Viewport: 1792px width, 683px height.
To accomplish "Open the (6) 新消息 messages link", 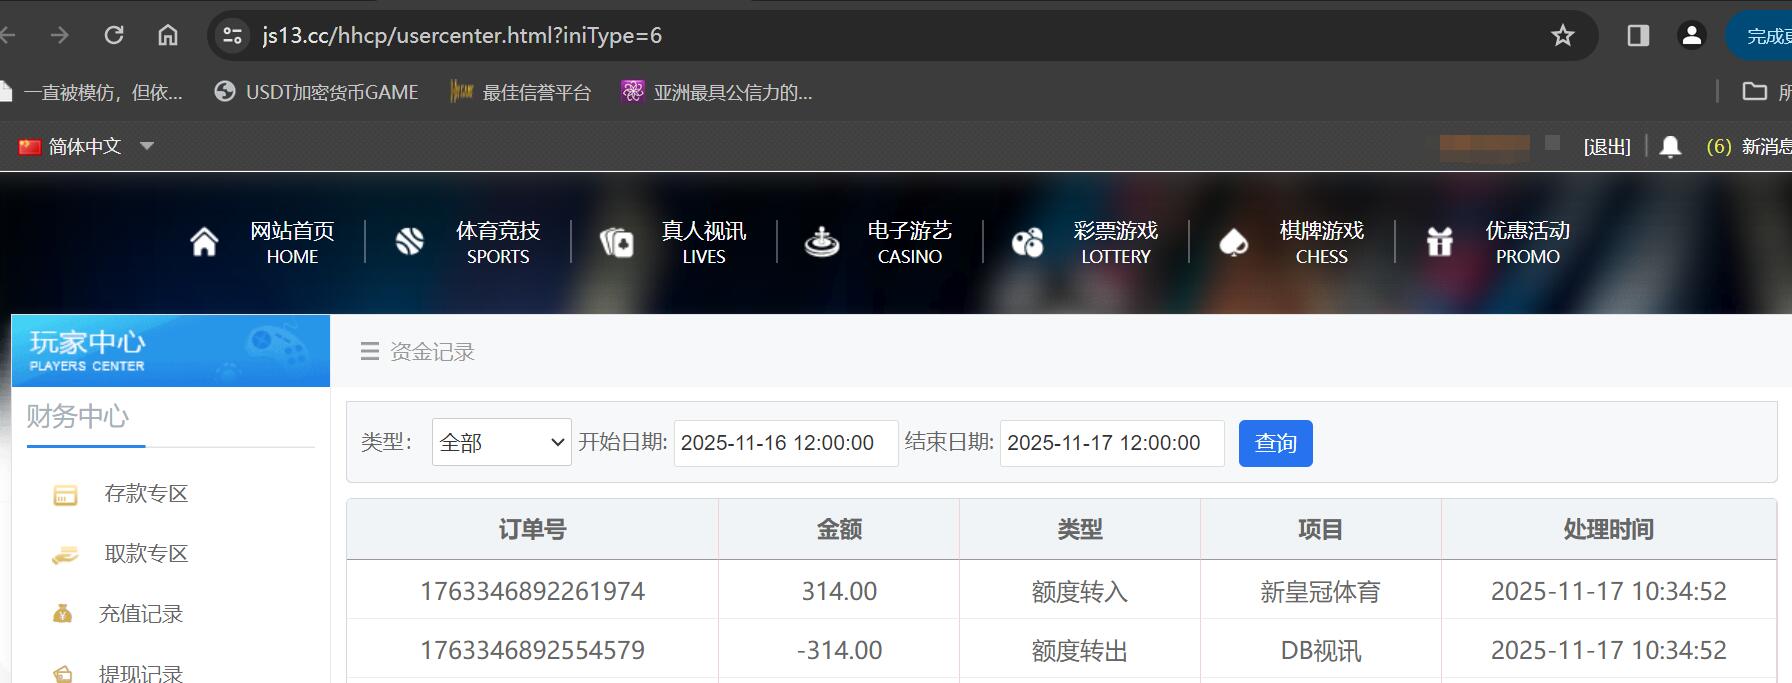I will click(1748, 147).
